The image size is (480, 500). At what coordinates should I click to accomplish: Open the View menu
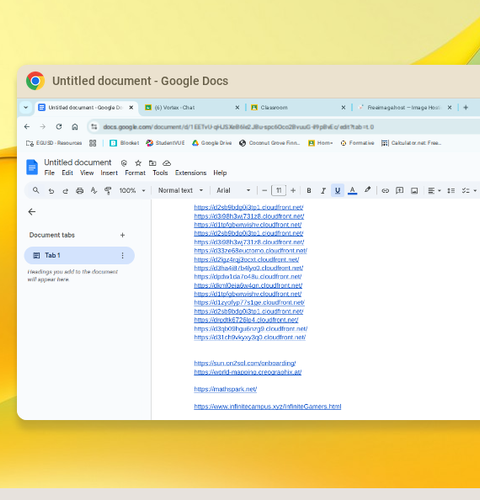coord(87,173)
